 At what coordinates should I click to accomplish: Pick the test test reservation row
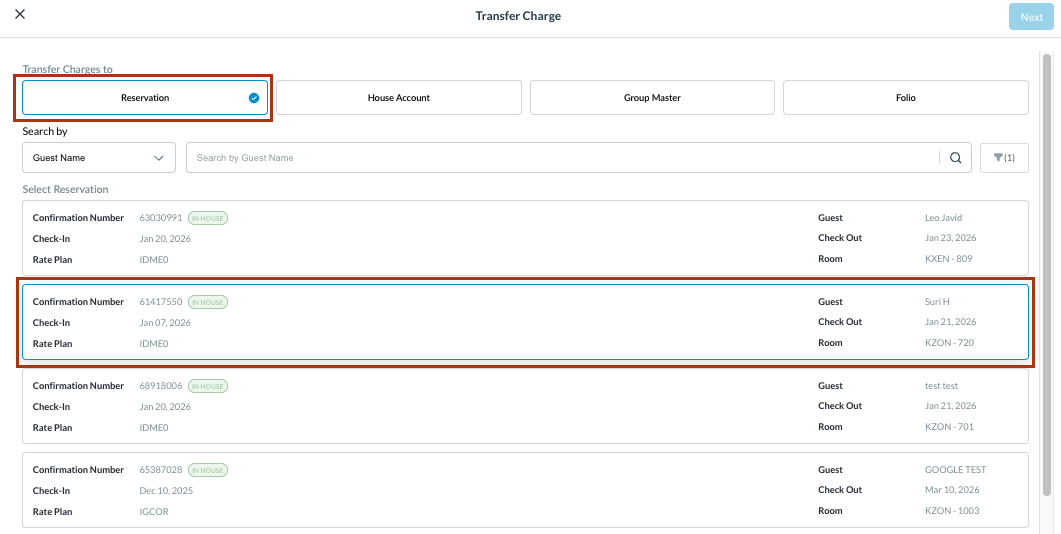point(525,406)
